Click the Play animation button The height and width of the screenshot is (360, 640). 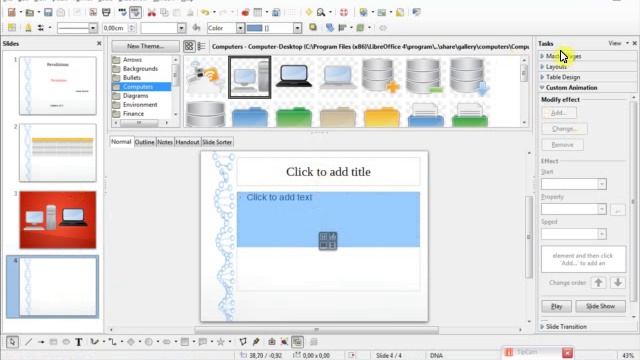click(x=556, y=306)
